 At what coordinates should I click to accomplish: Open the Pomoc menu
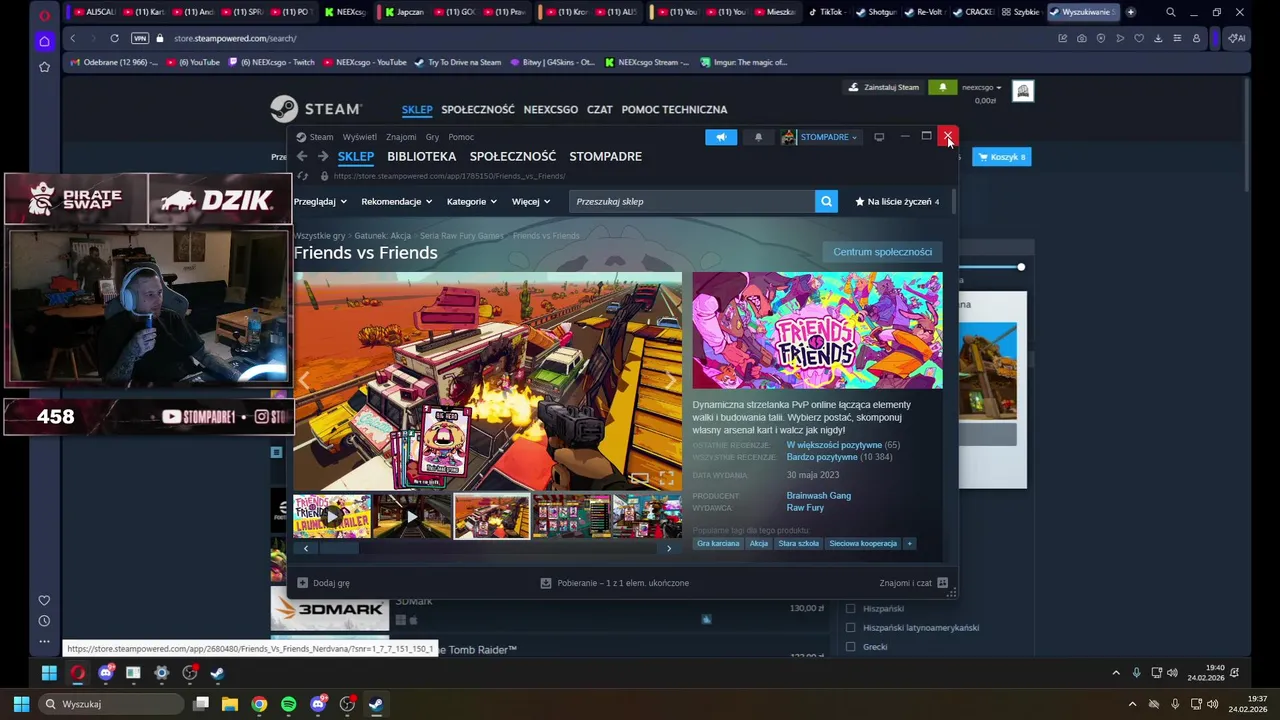[461, 137]
